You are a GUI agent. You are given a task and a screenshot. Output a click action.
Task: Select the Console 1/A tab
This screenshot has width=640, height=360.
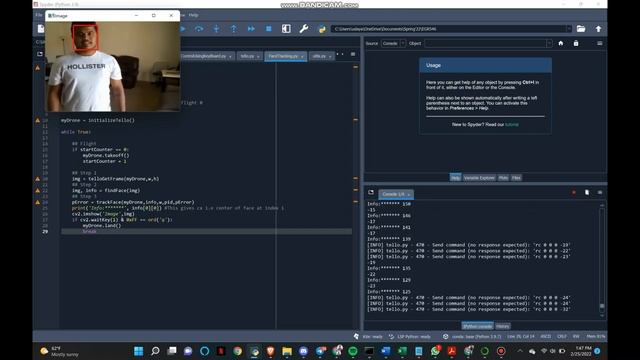[396, 194]
